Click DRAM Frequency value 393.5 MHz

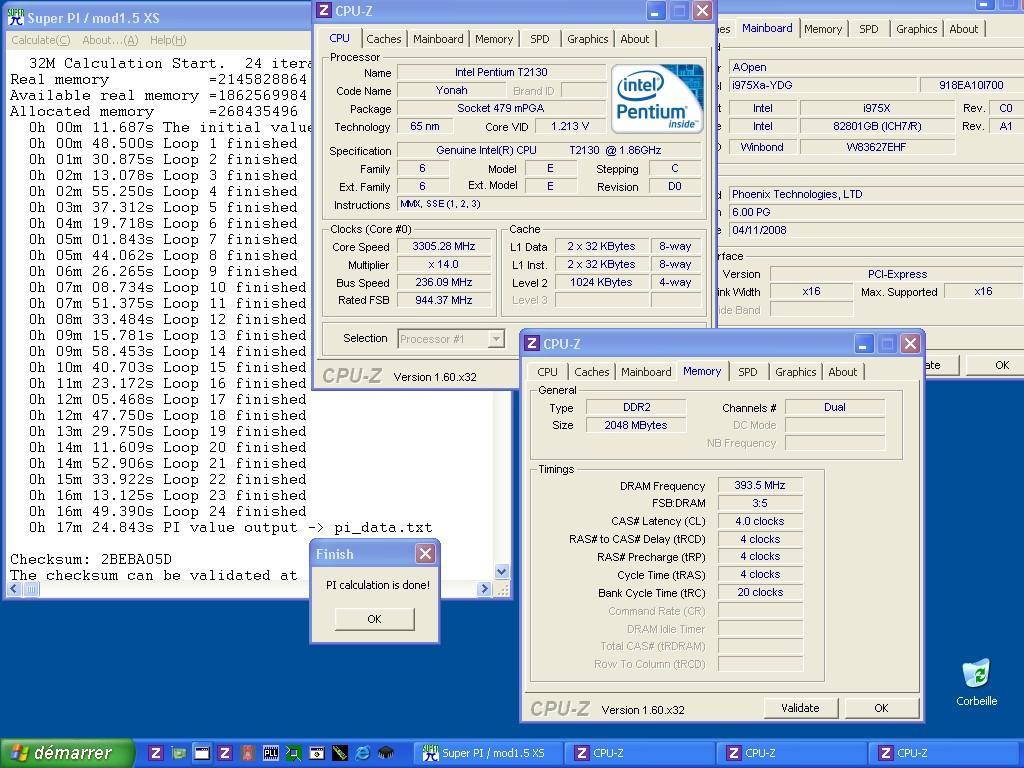pyautogui.click(x=760, y=485)
